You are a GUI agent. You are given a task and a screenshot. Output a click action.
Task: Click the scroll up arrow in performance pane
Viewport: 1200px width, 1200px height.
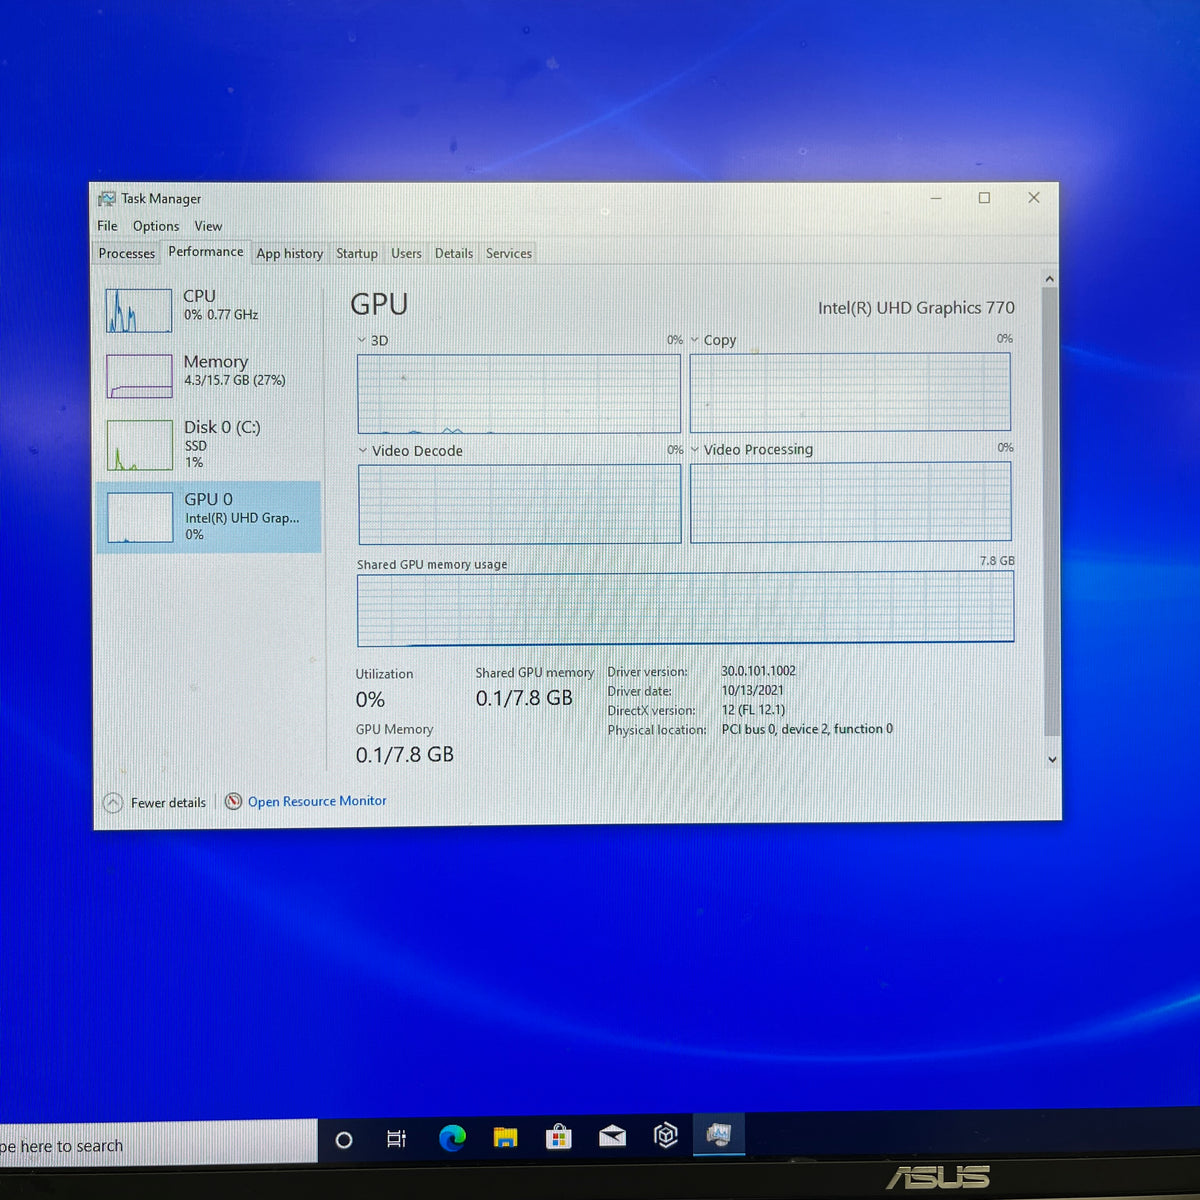tap(1050, 279)
